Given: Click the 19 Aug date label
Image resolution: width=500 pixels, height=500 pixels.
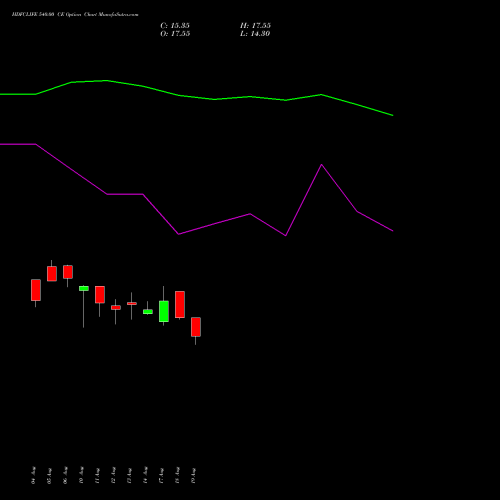Looking at the screenshot, I should [x=193, y=475].
